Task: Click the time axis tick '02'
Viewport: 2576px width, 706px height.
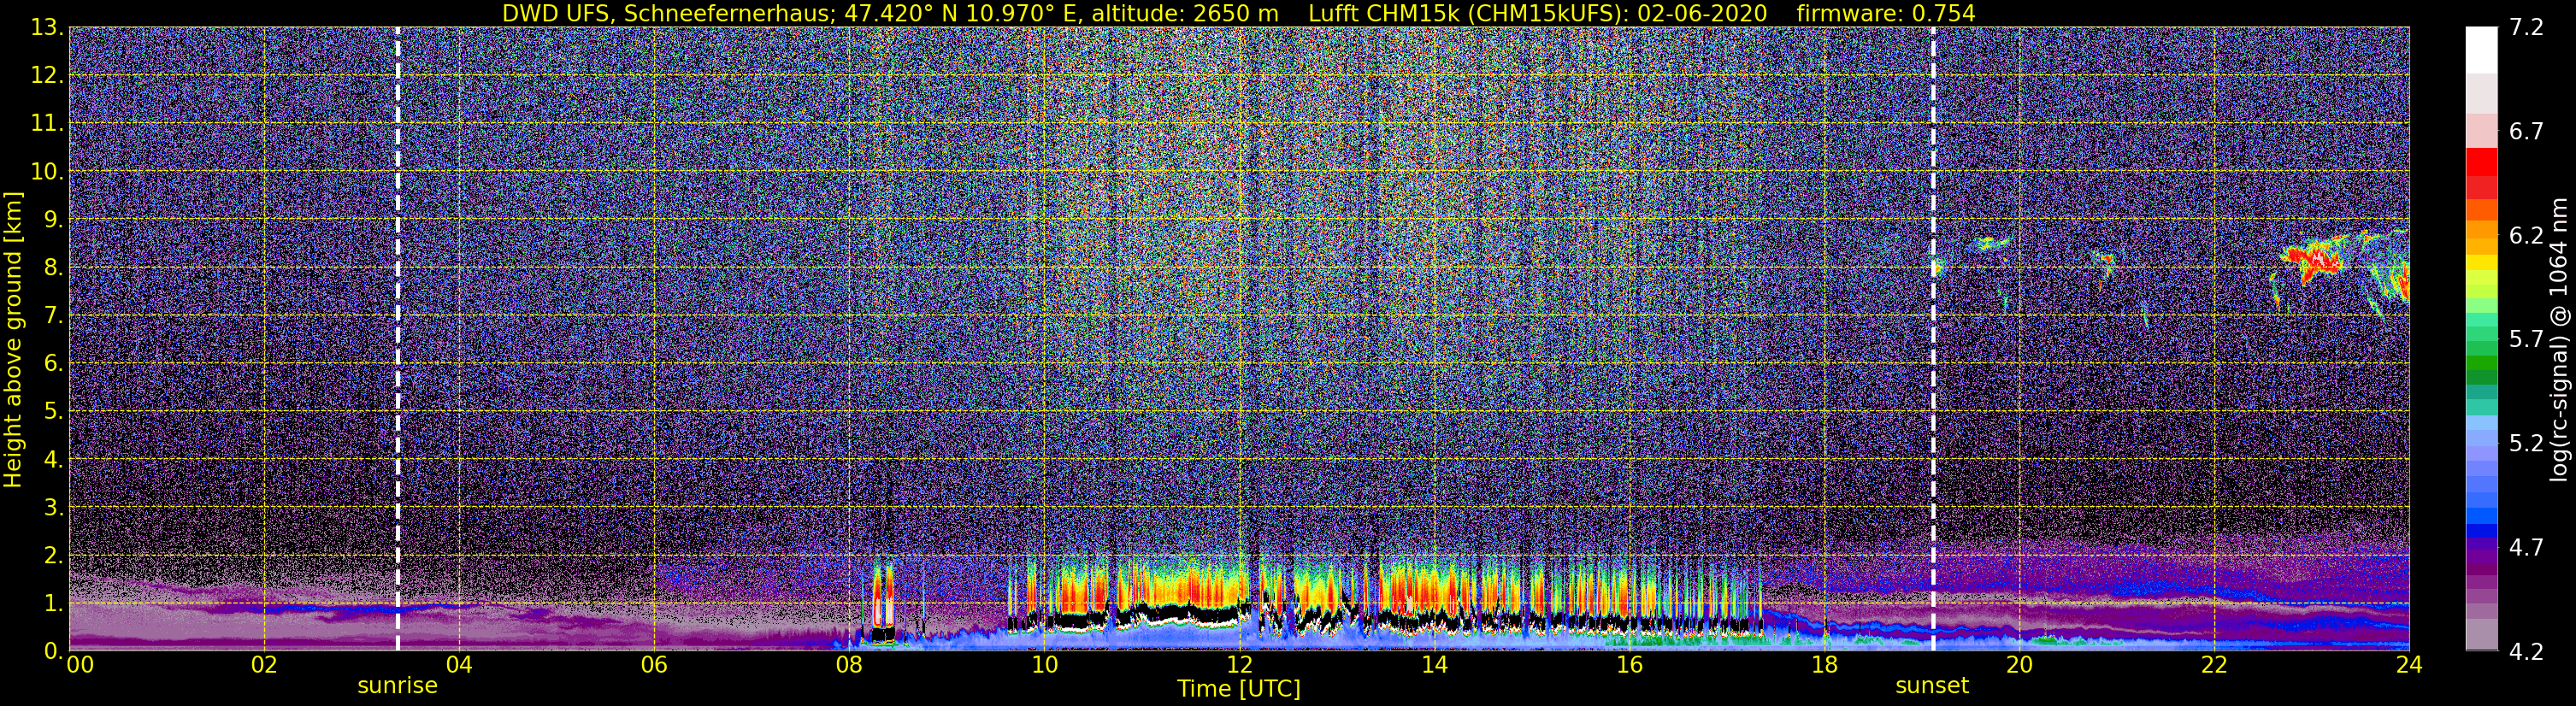Action: [263, 664]
